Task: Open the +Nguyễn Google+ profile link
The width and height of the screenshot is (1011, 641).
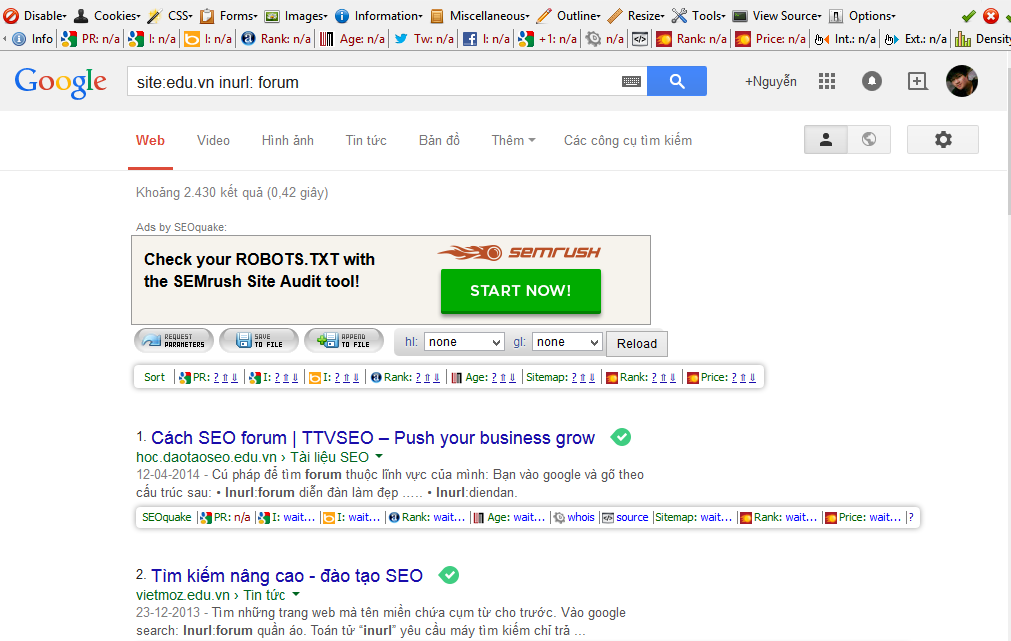Action: [x=771, y=81]
